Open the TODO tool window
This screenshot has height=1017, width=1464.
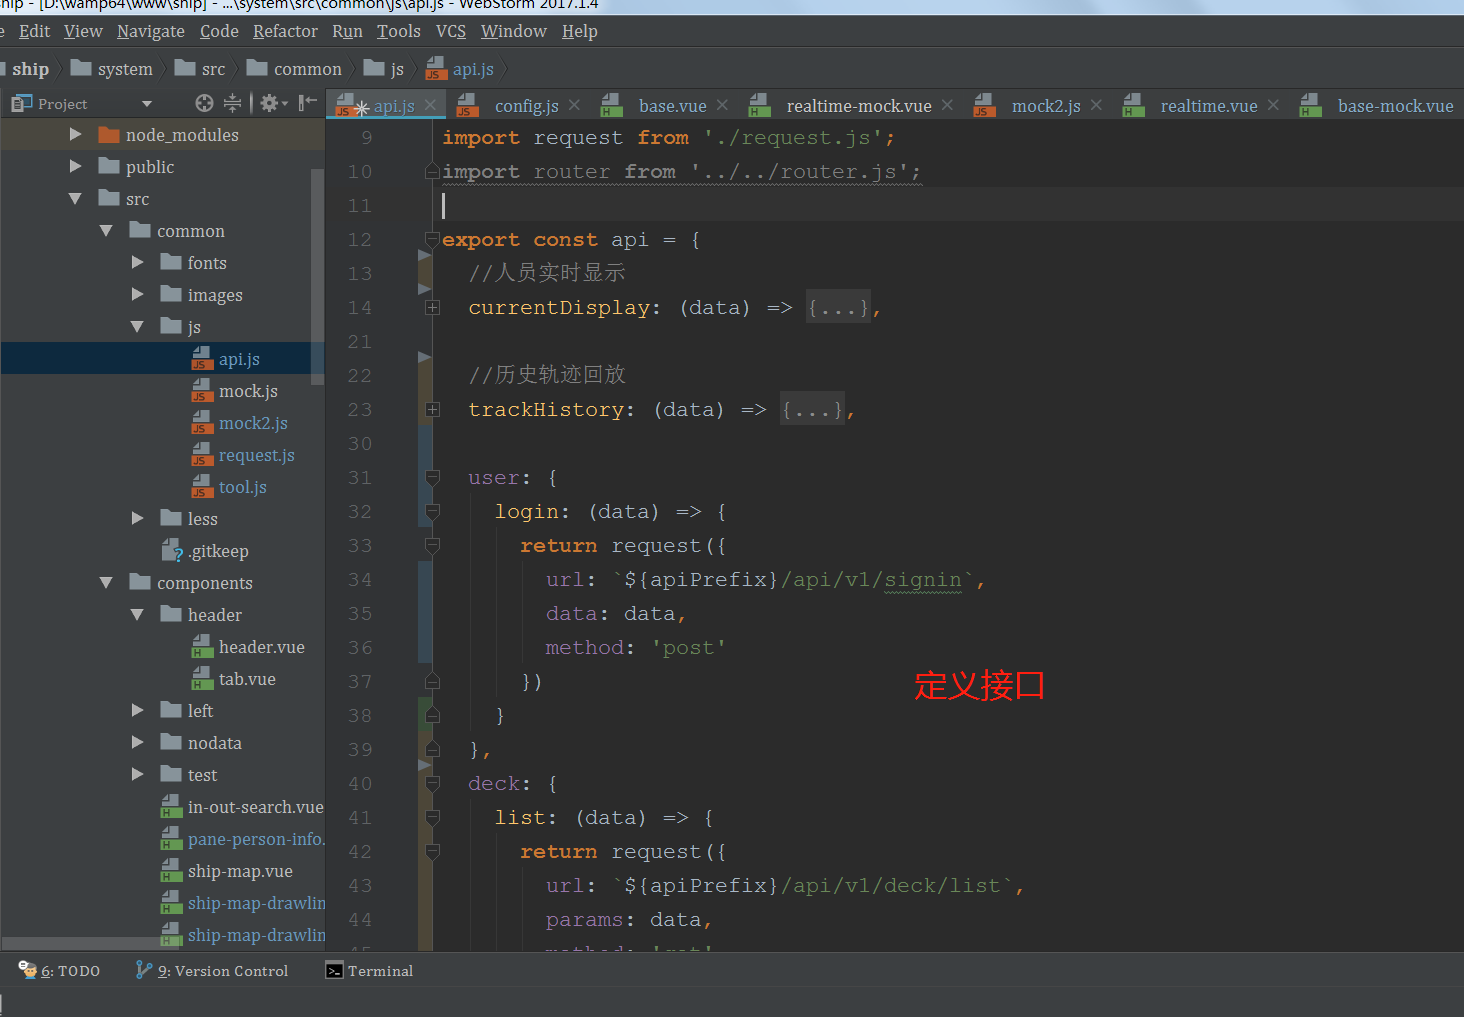(60, 971)
